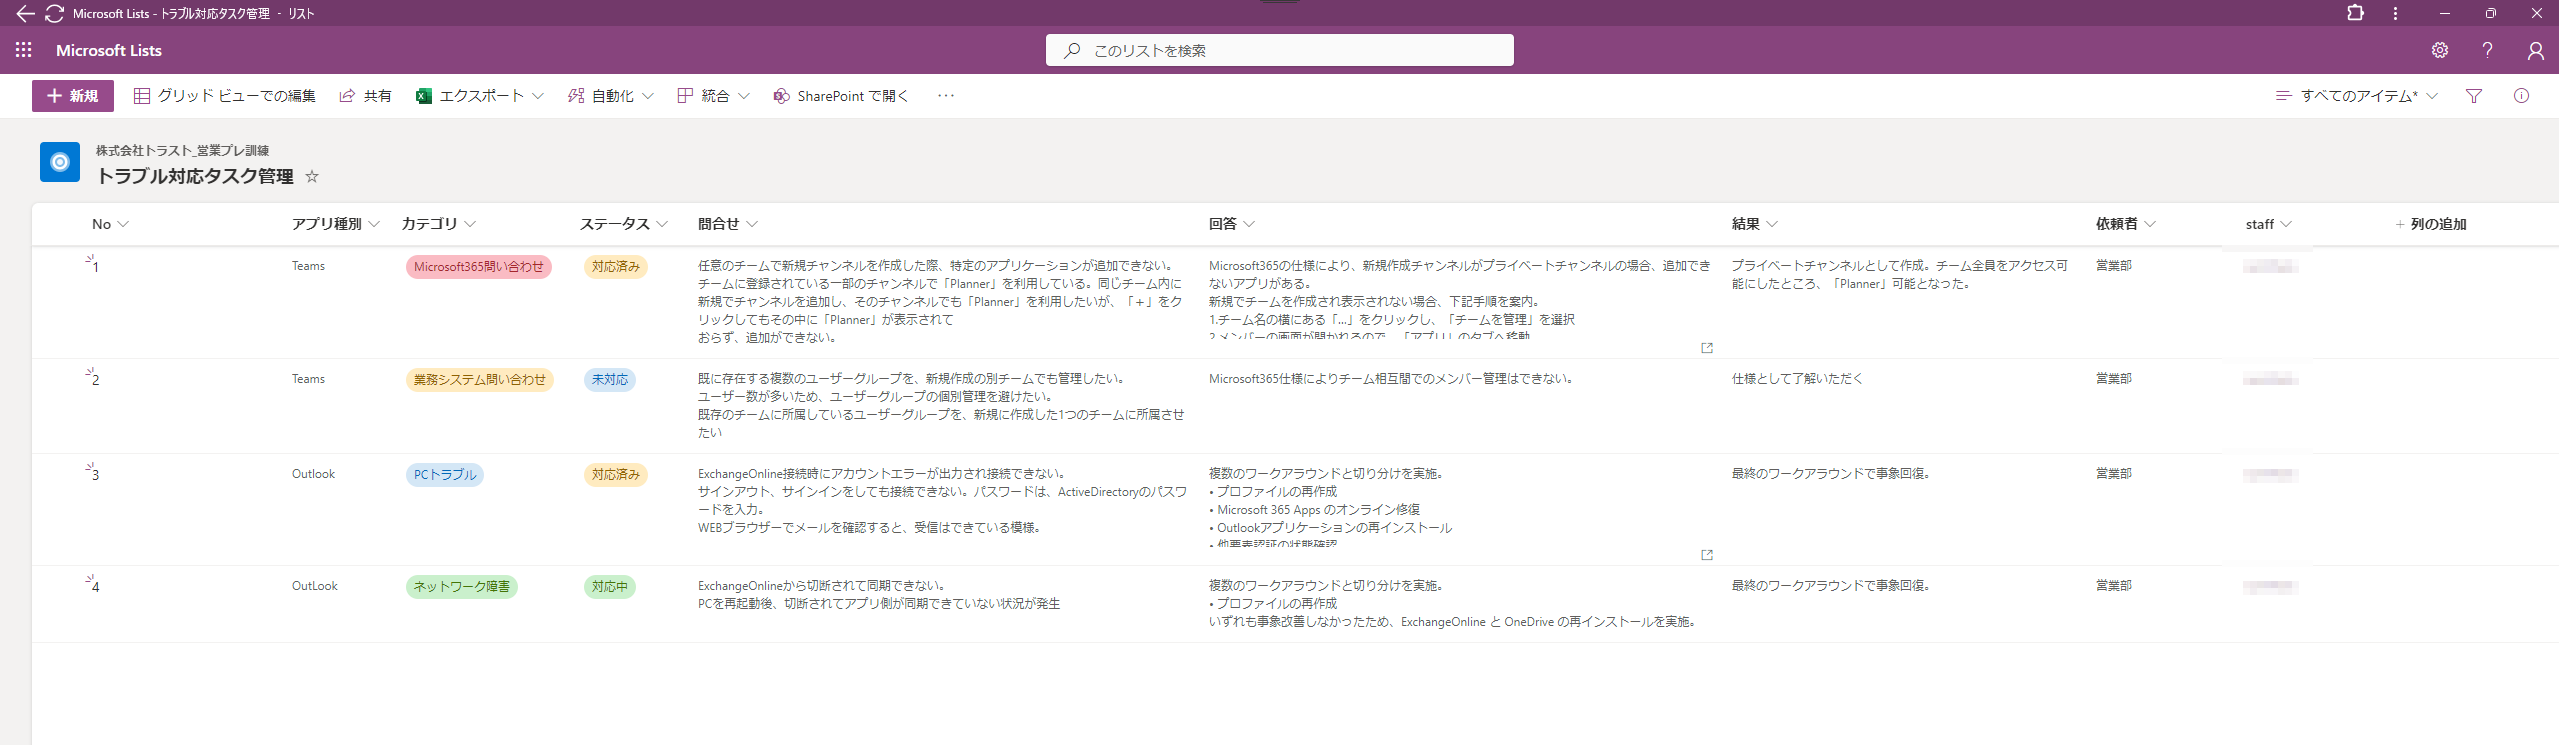Open the filter pane funnel icon

coord(2474,96)
